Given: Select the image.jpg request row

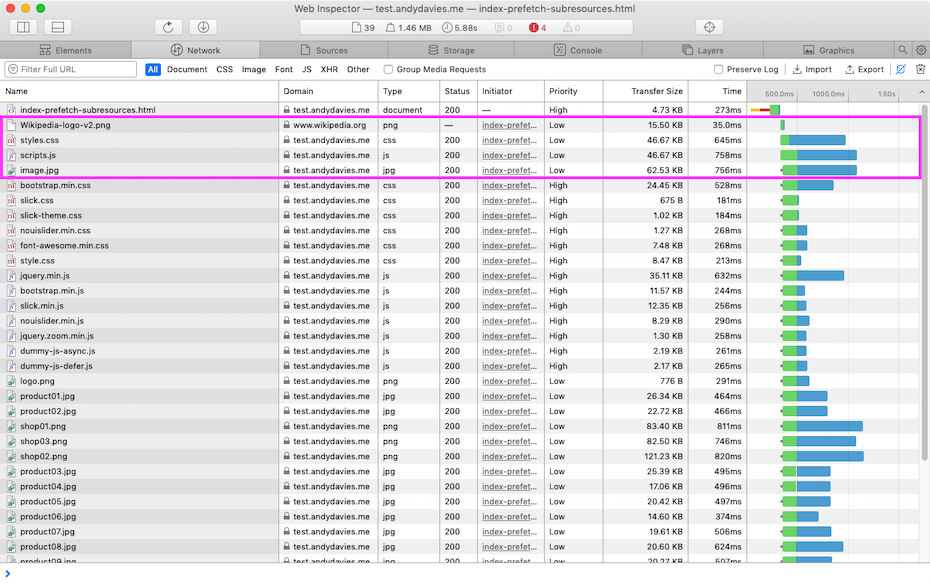Looking at the screenshot, I should (x=462, y=170).
